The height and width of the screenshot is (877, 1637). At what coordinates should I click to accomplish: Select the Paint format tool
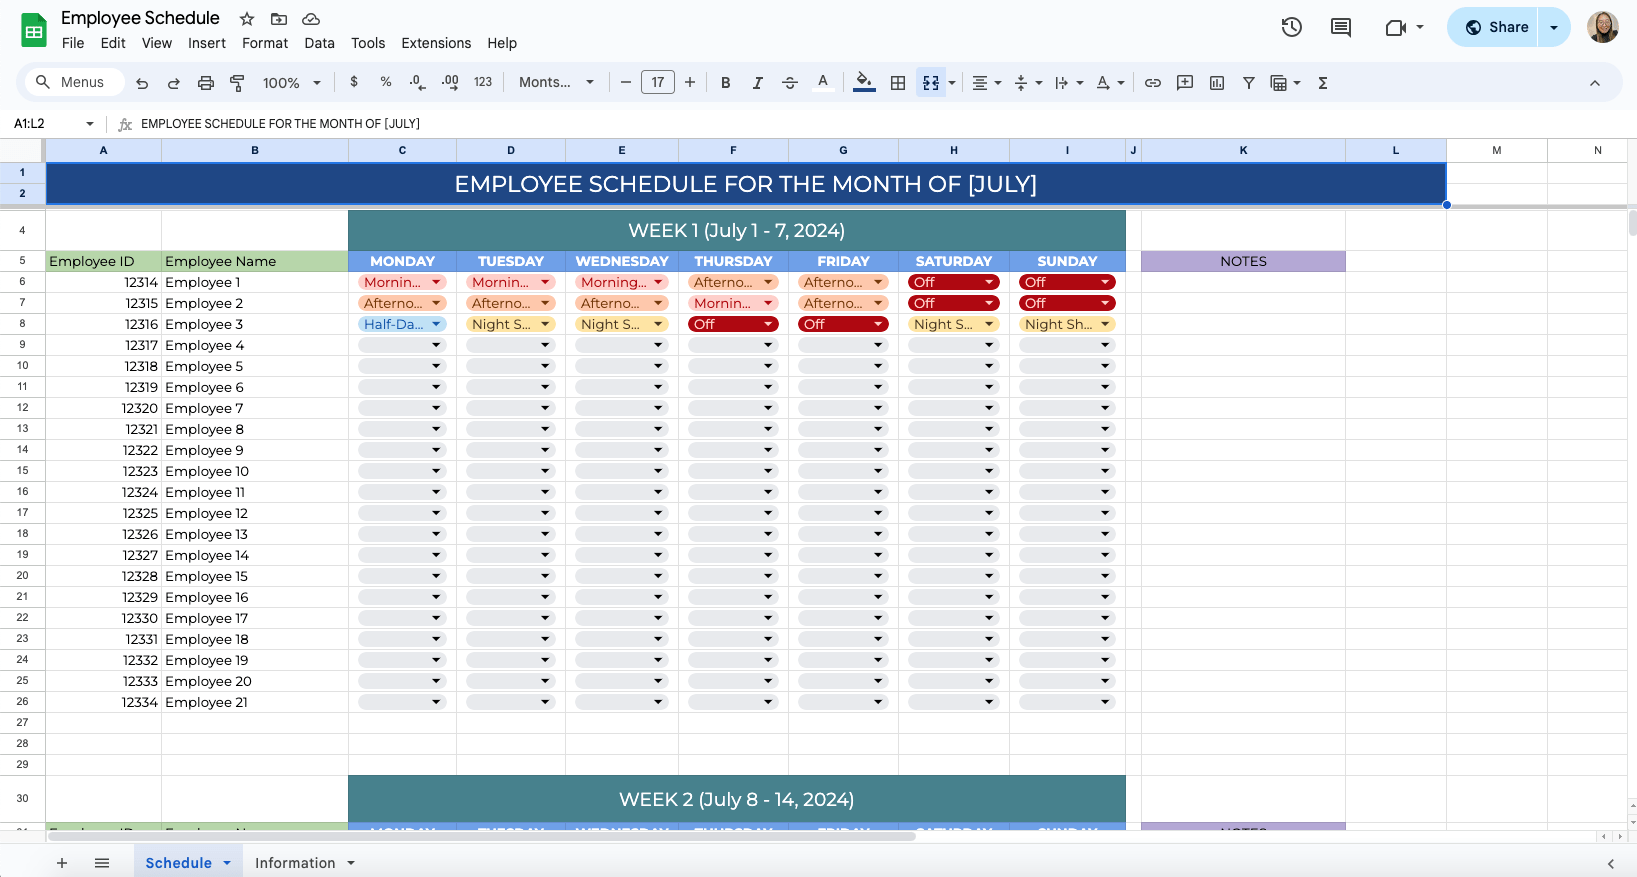click(x=237, y=83)
